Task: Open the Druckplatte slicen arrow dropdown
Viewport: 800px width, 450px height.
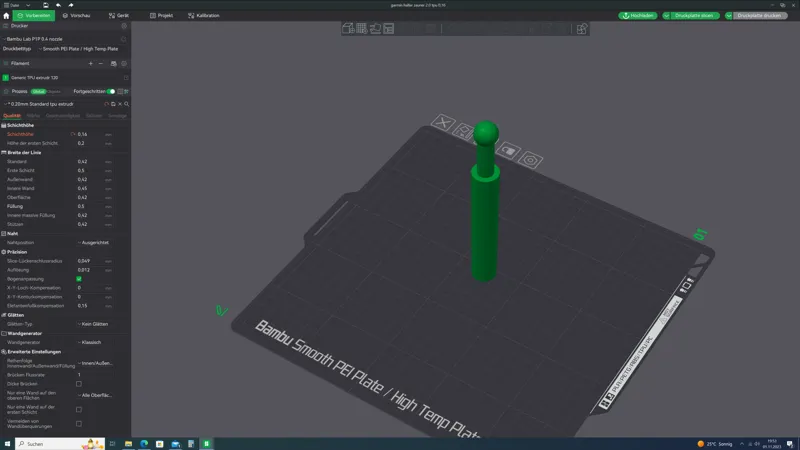Action: 666,16
